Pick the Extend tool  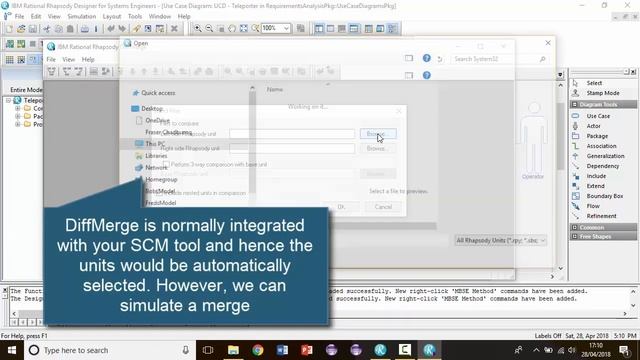(x=595, y=186)
